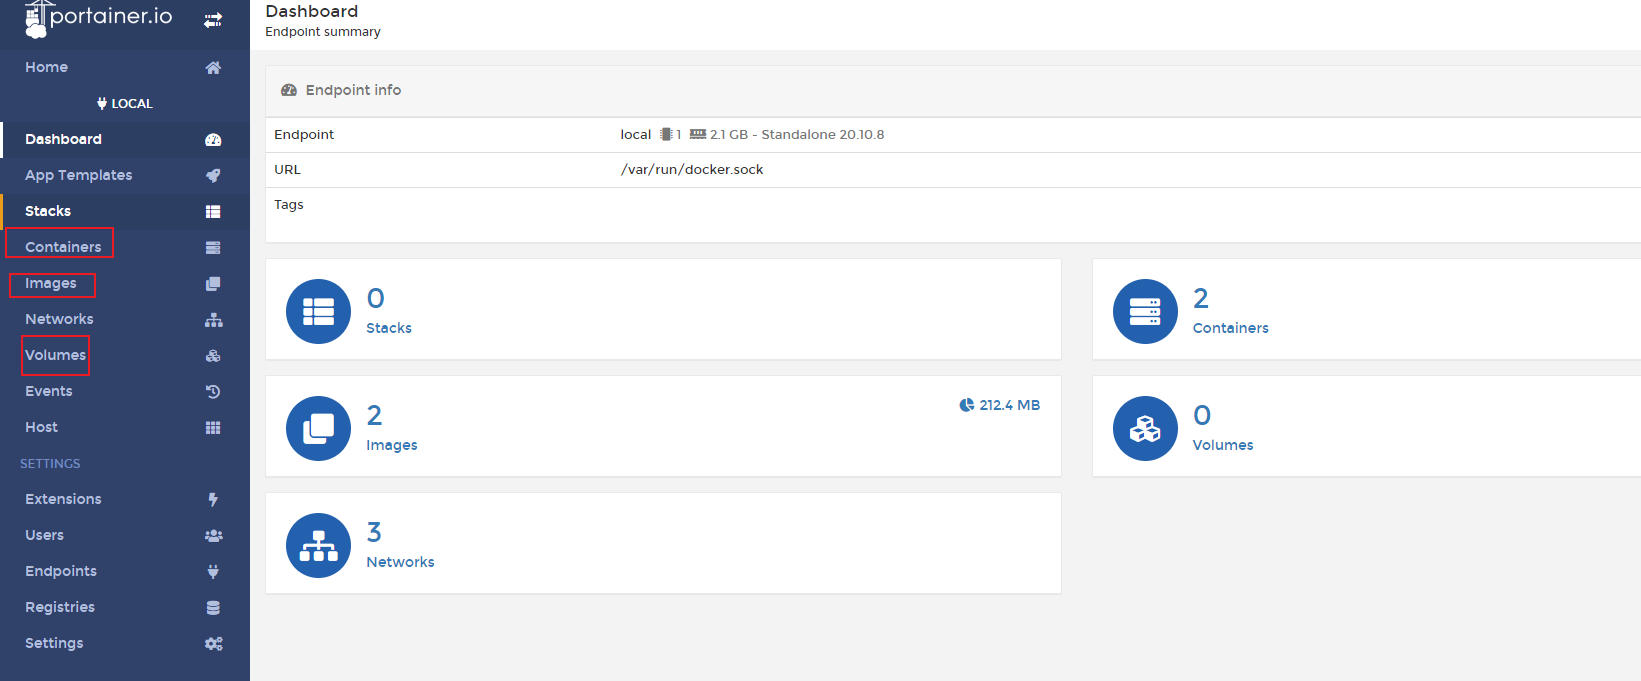
Task: Click the CPU icon beside local
Action: coord(666,134)
